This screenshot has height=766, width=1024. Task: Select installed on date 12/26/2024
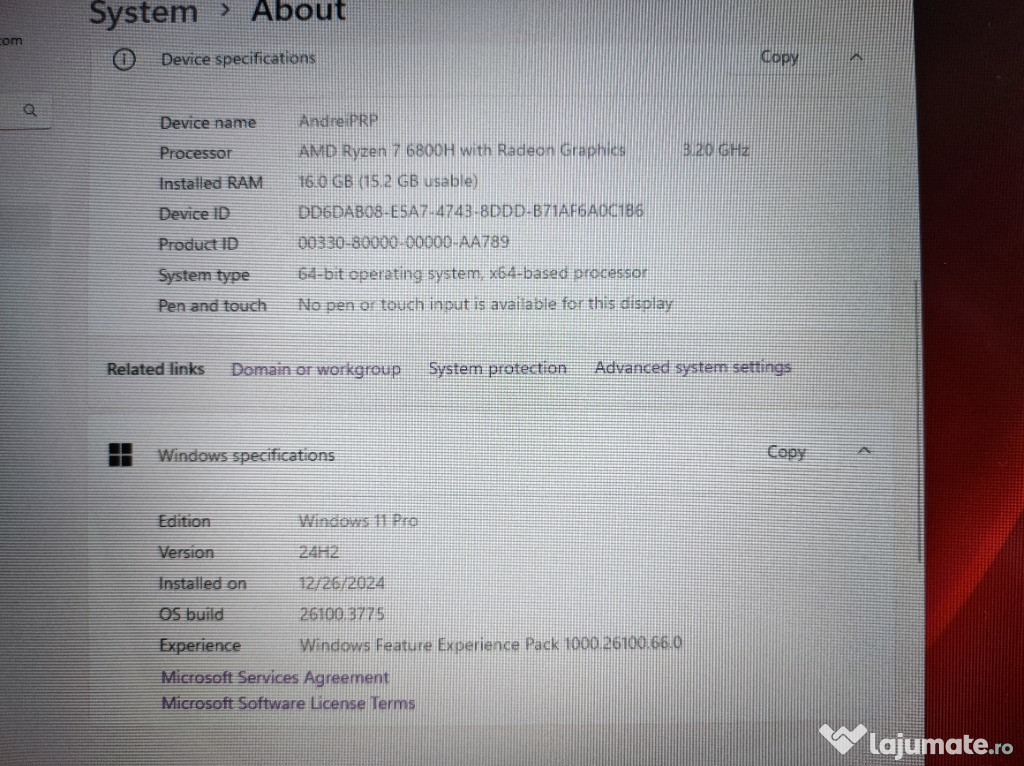coord(342,583)
